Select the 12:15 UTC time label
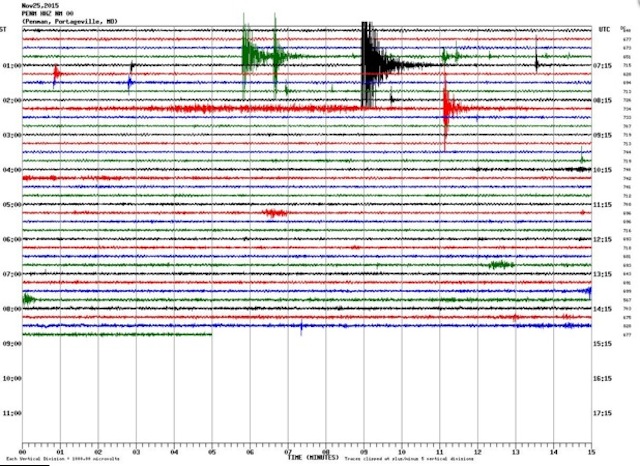 click(602, 240)
